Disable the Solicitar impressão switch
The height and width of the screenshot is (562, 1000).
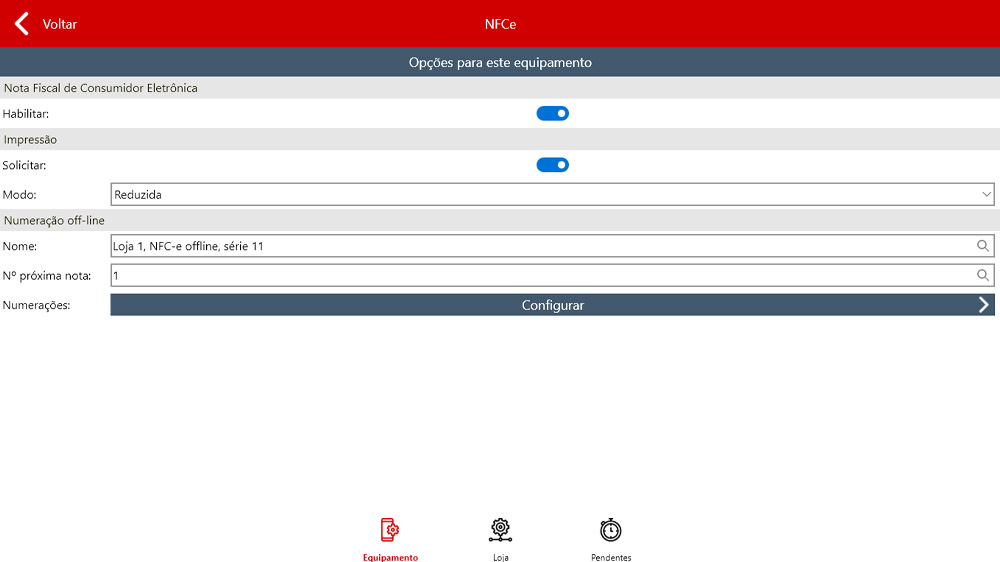point(552,165)
